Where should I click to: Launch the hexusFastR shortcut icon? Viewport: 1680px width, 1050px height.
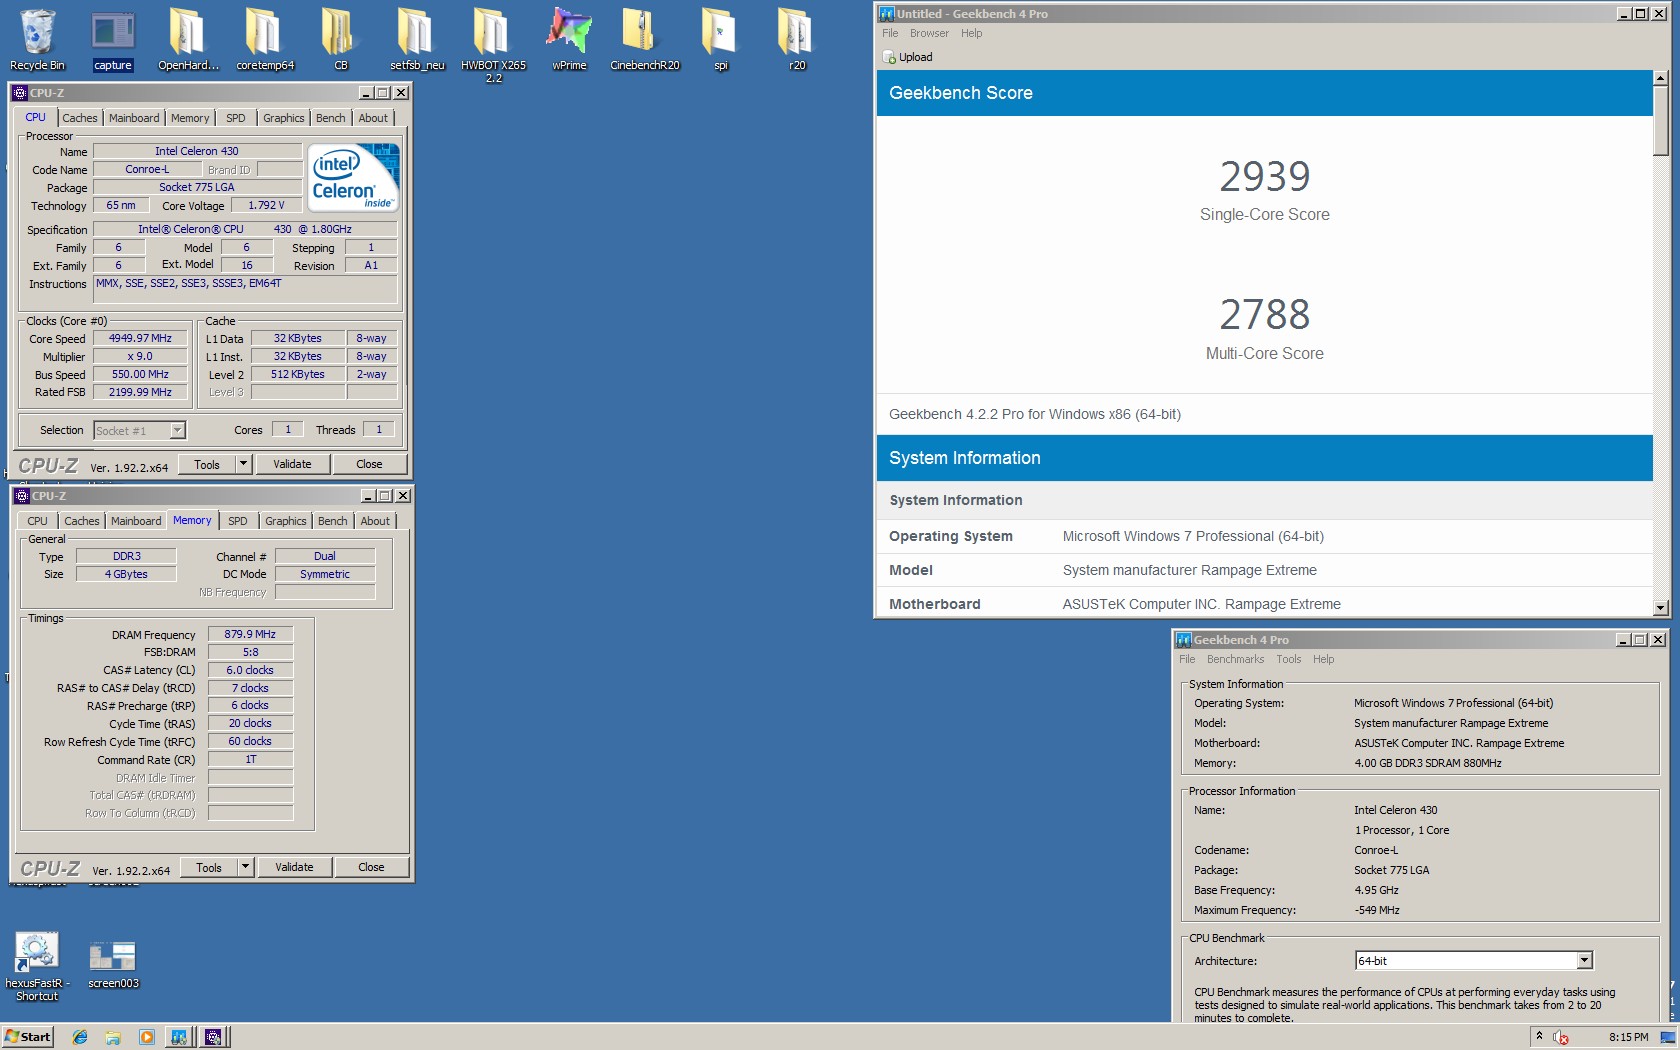(x=37, y=966)
